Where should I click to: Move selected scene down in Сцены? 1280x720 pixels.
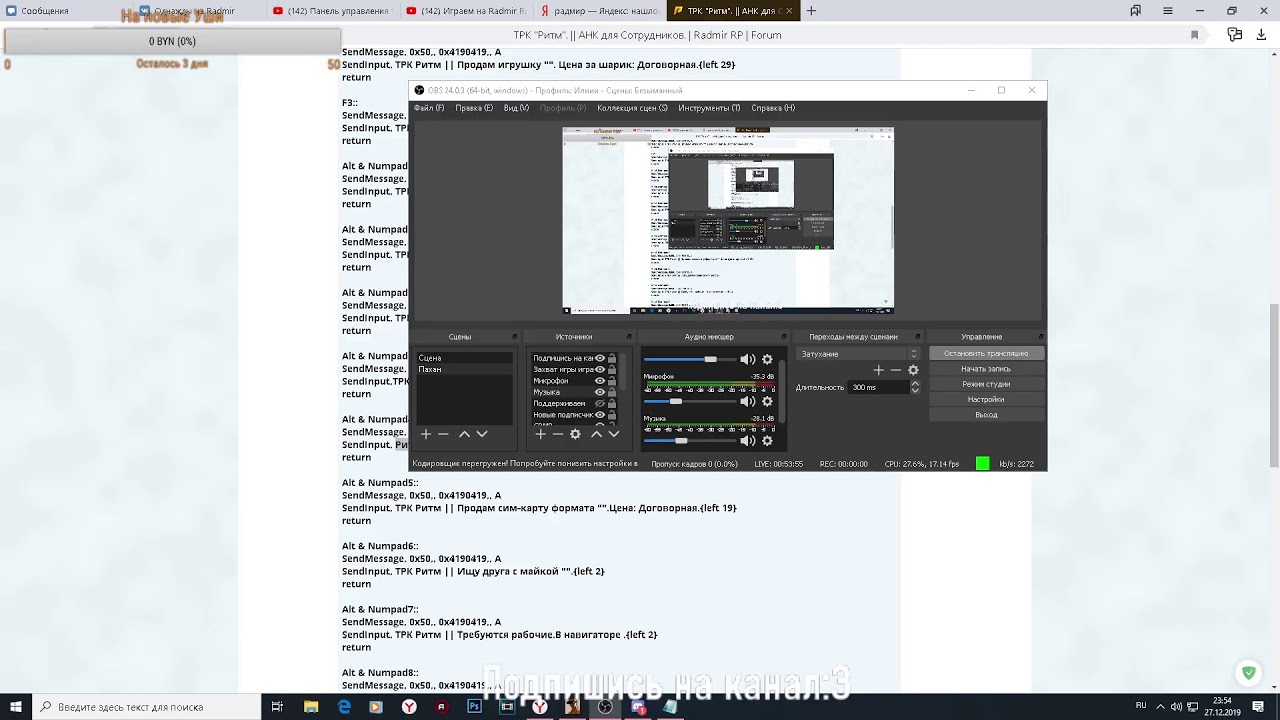(x=482, y=434)
